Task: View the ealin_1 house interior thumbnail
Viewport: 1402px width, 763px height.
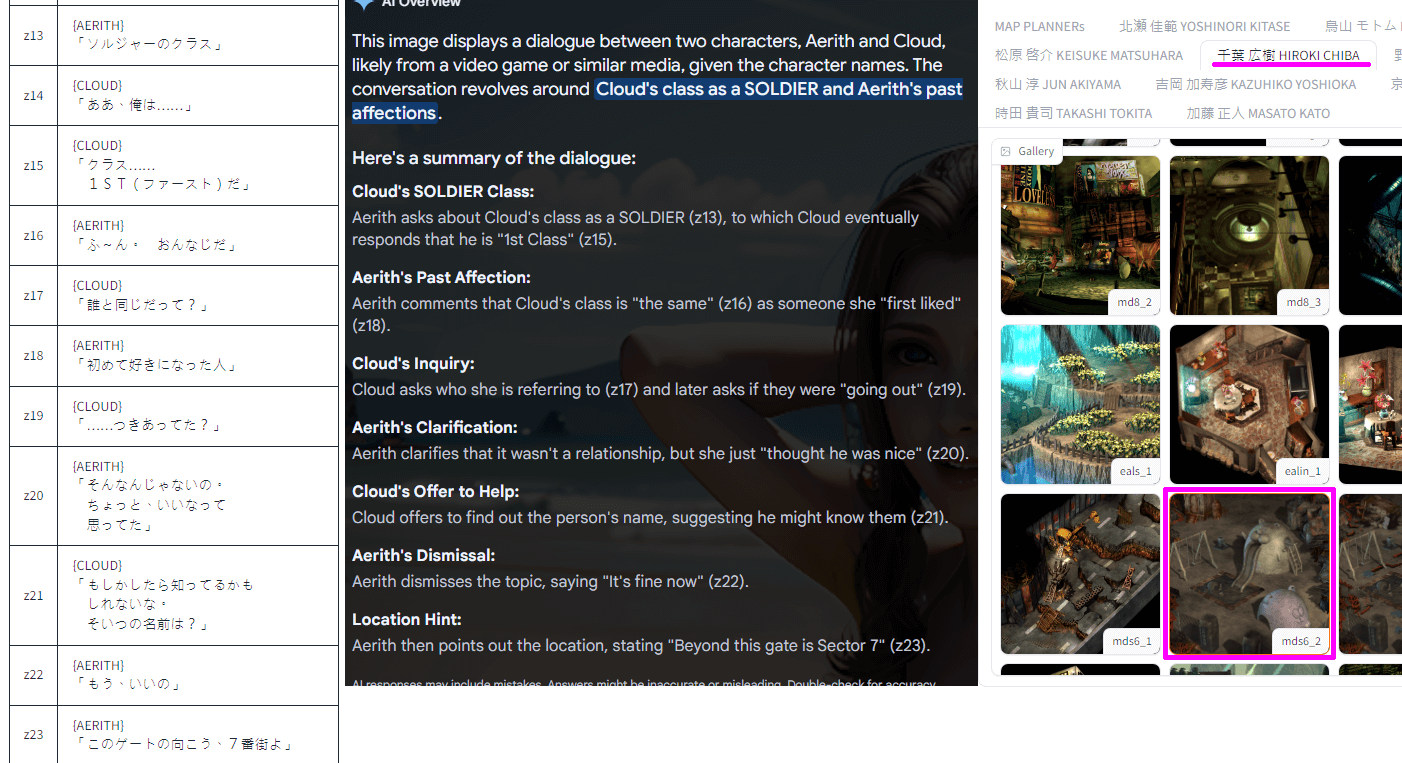Action: coord(1249,404)
